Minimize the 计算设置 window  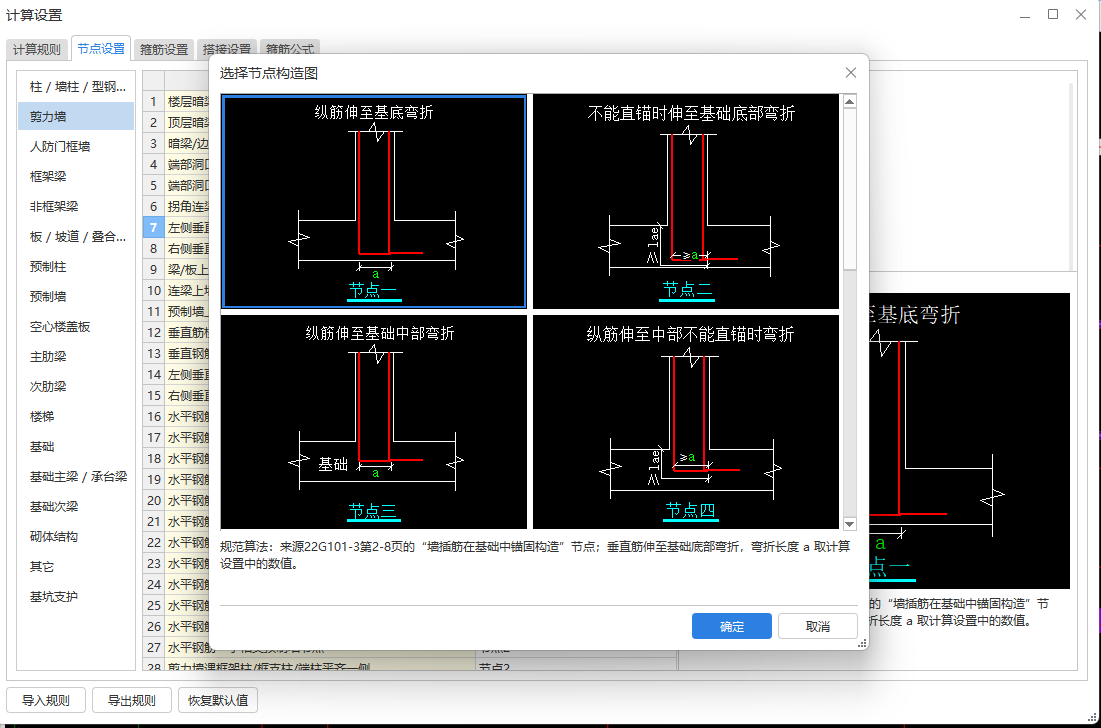(x=1025, y=14)
